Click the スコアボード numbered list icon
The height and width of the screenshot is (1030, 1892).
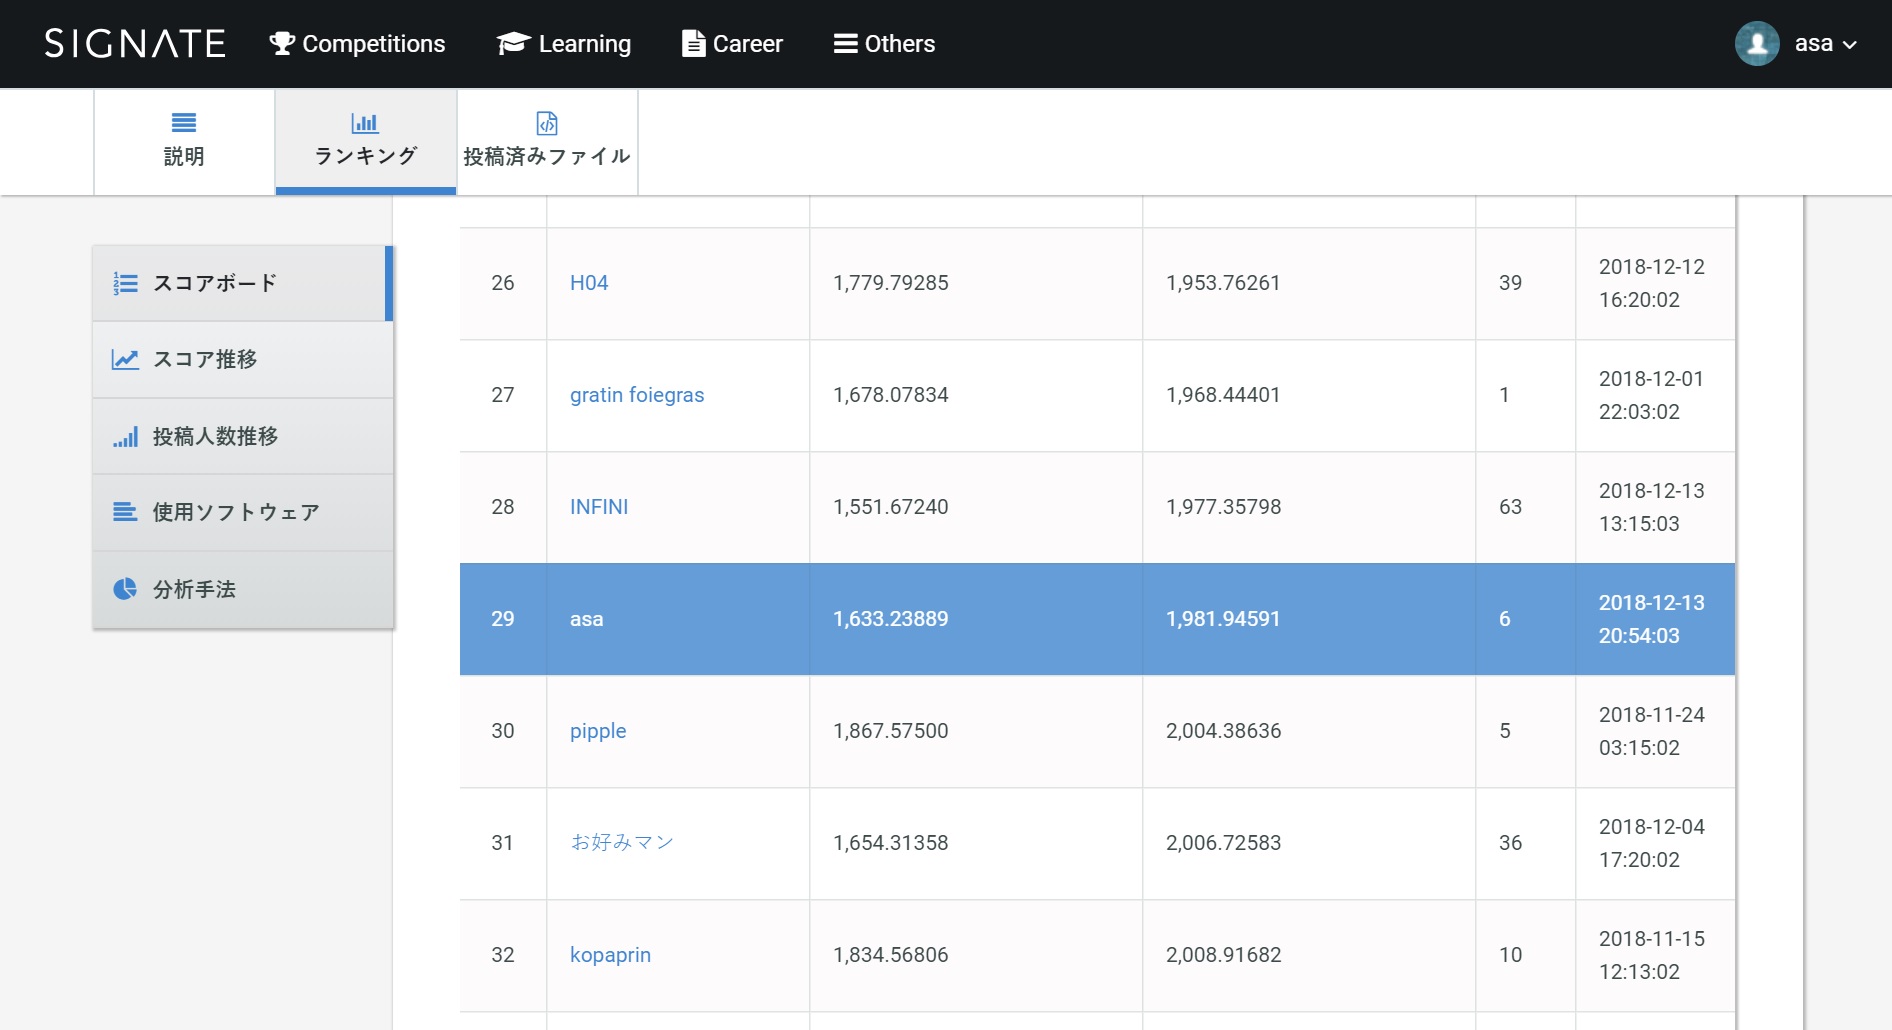coord(125,283)
